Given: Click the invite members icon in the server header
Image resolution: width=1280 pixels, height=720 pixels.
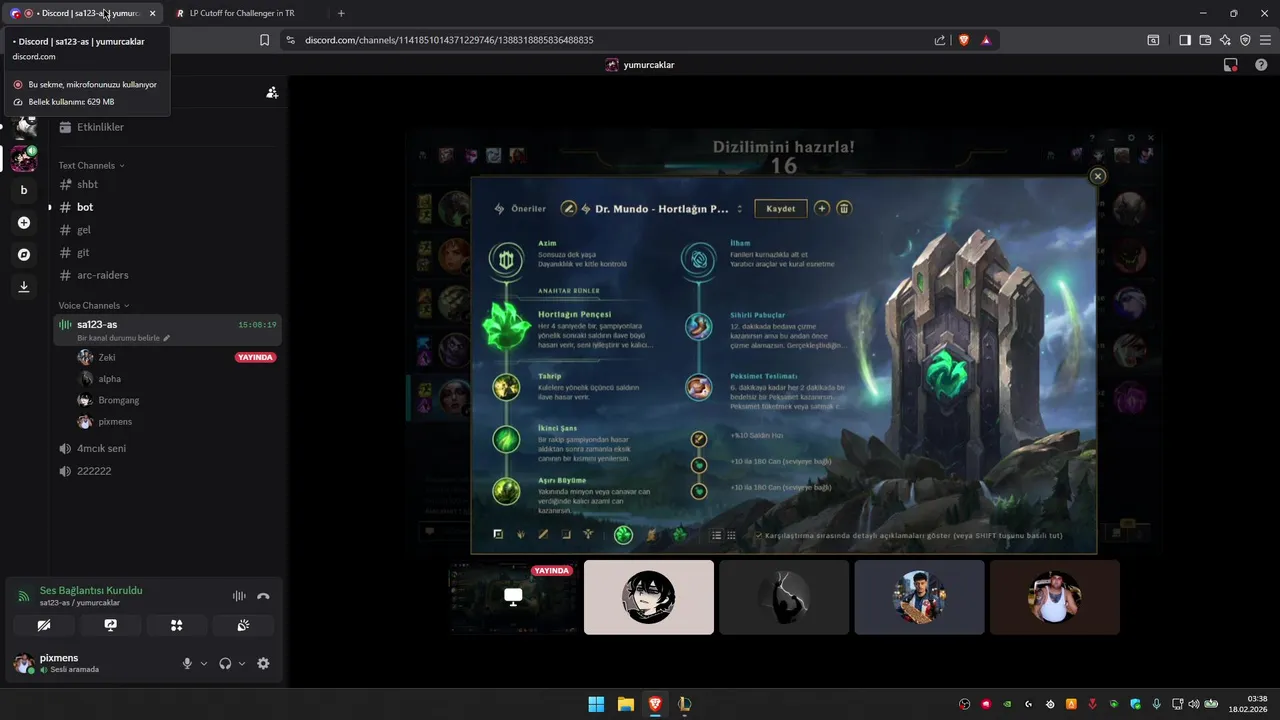Looking at the screenshot, I should (x=272, y=92).
